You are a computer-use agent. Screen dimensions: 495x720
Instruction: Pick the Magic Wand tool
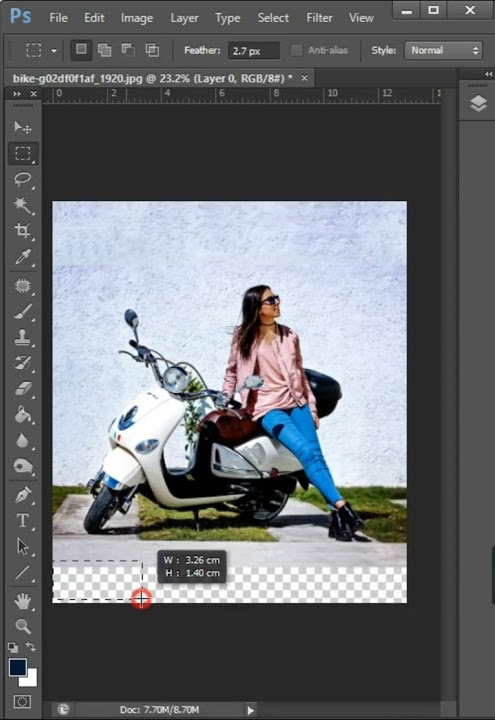click(22, 205)
